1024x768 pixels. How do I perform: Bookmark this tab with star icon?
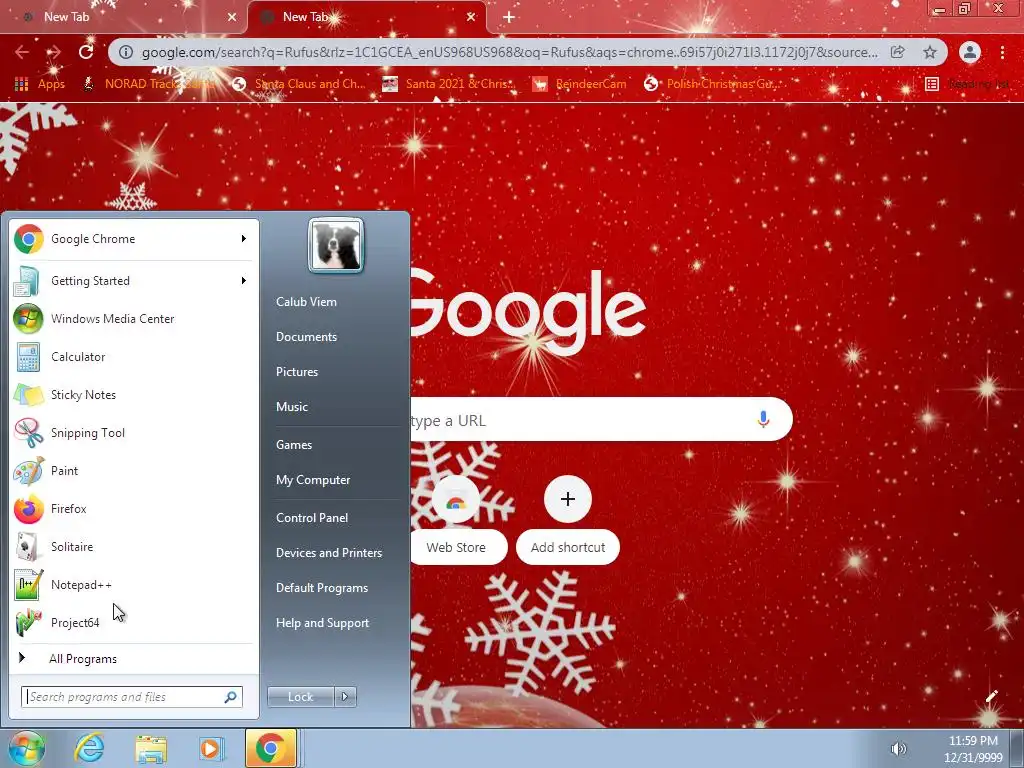pyautogui.click(x=930, y=52)
